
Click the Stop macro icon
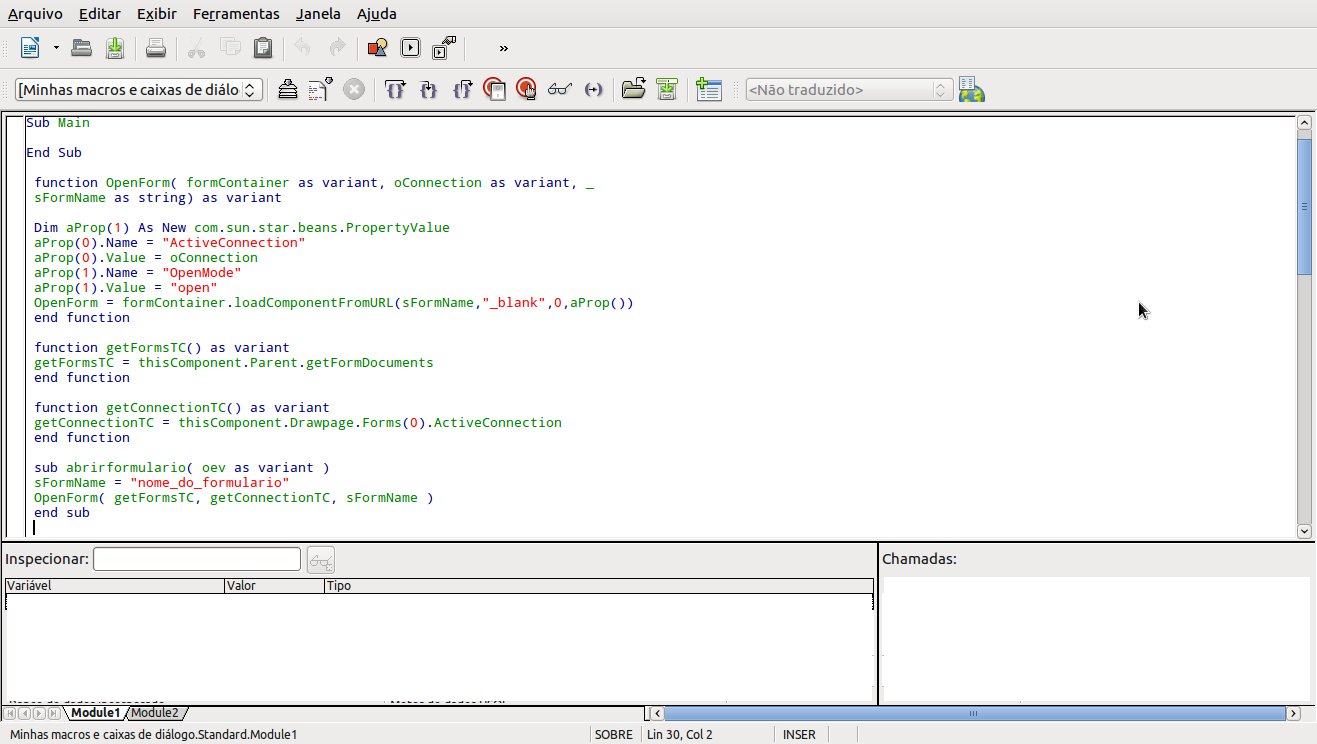(x=354, y=89)
